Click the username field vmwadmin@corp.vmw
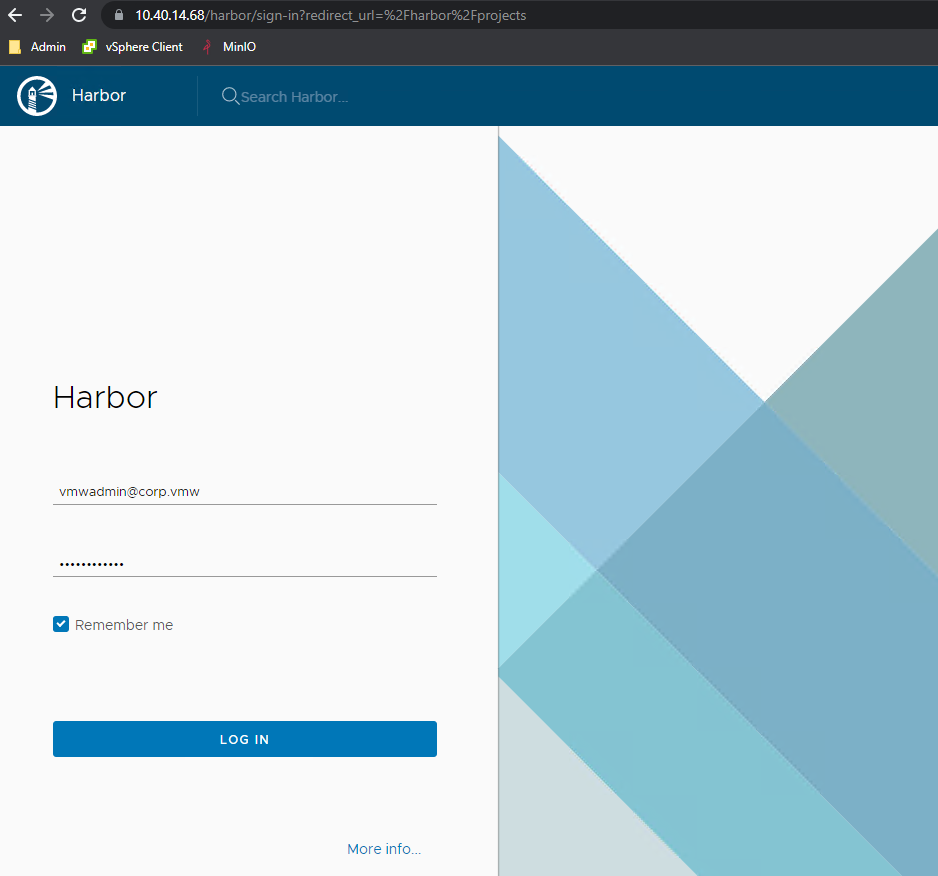Screen dimensions: 938x876 click(x=245, y=492)
